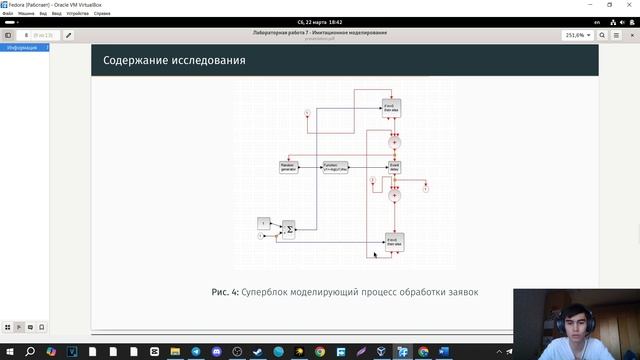Screen dimensions: 640x360
Task: Switch sidebar to bookmarks view
Action: coord(42,327)
